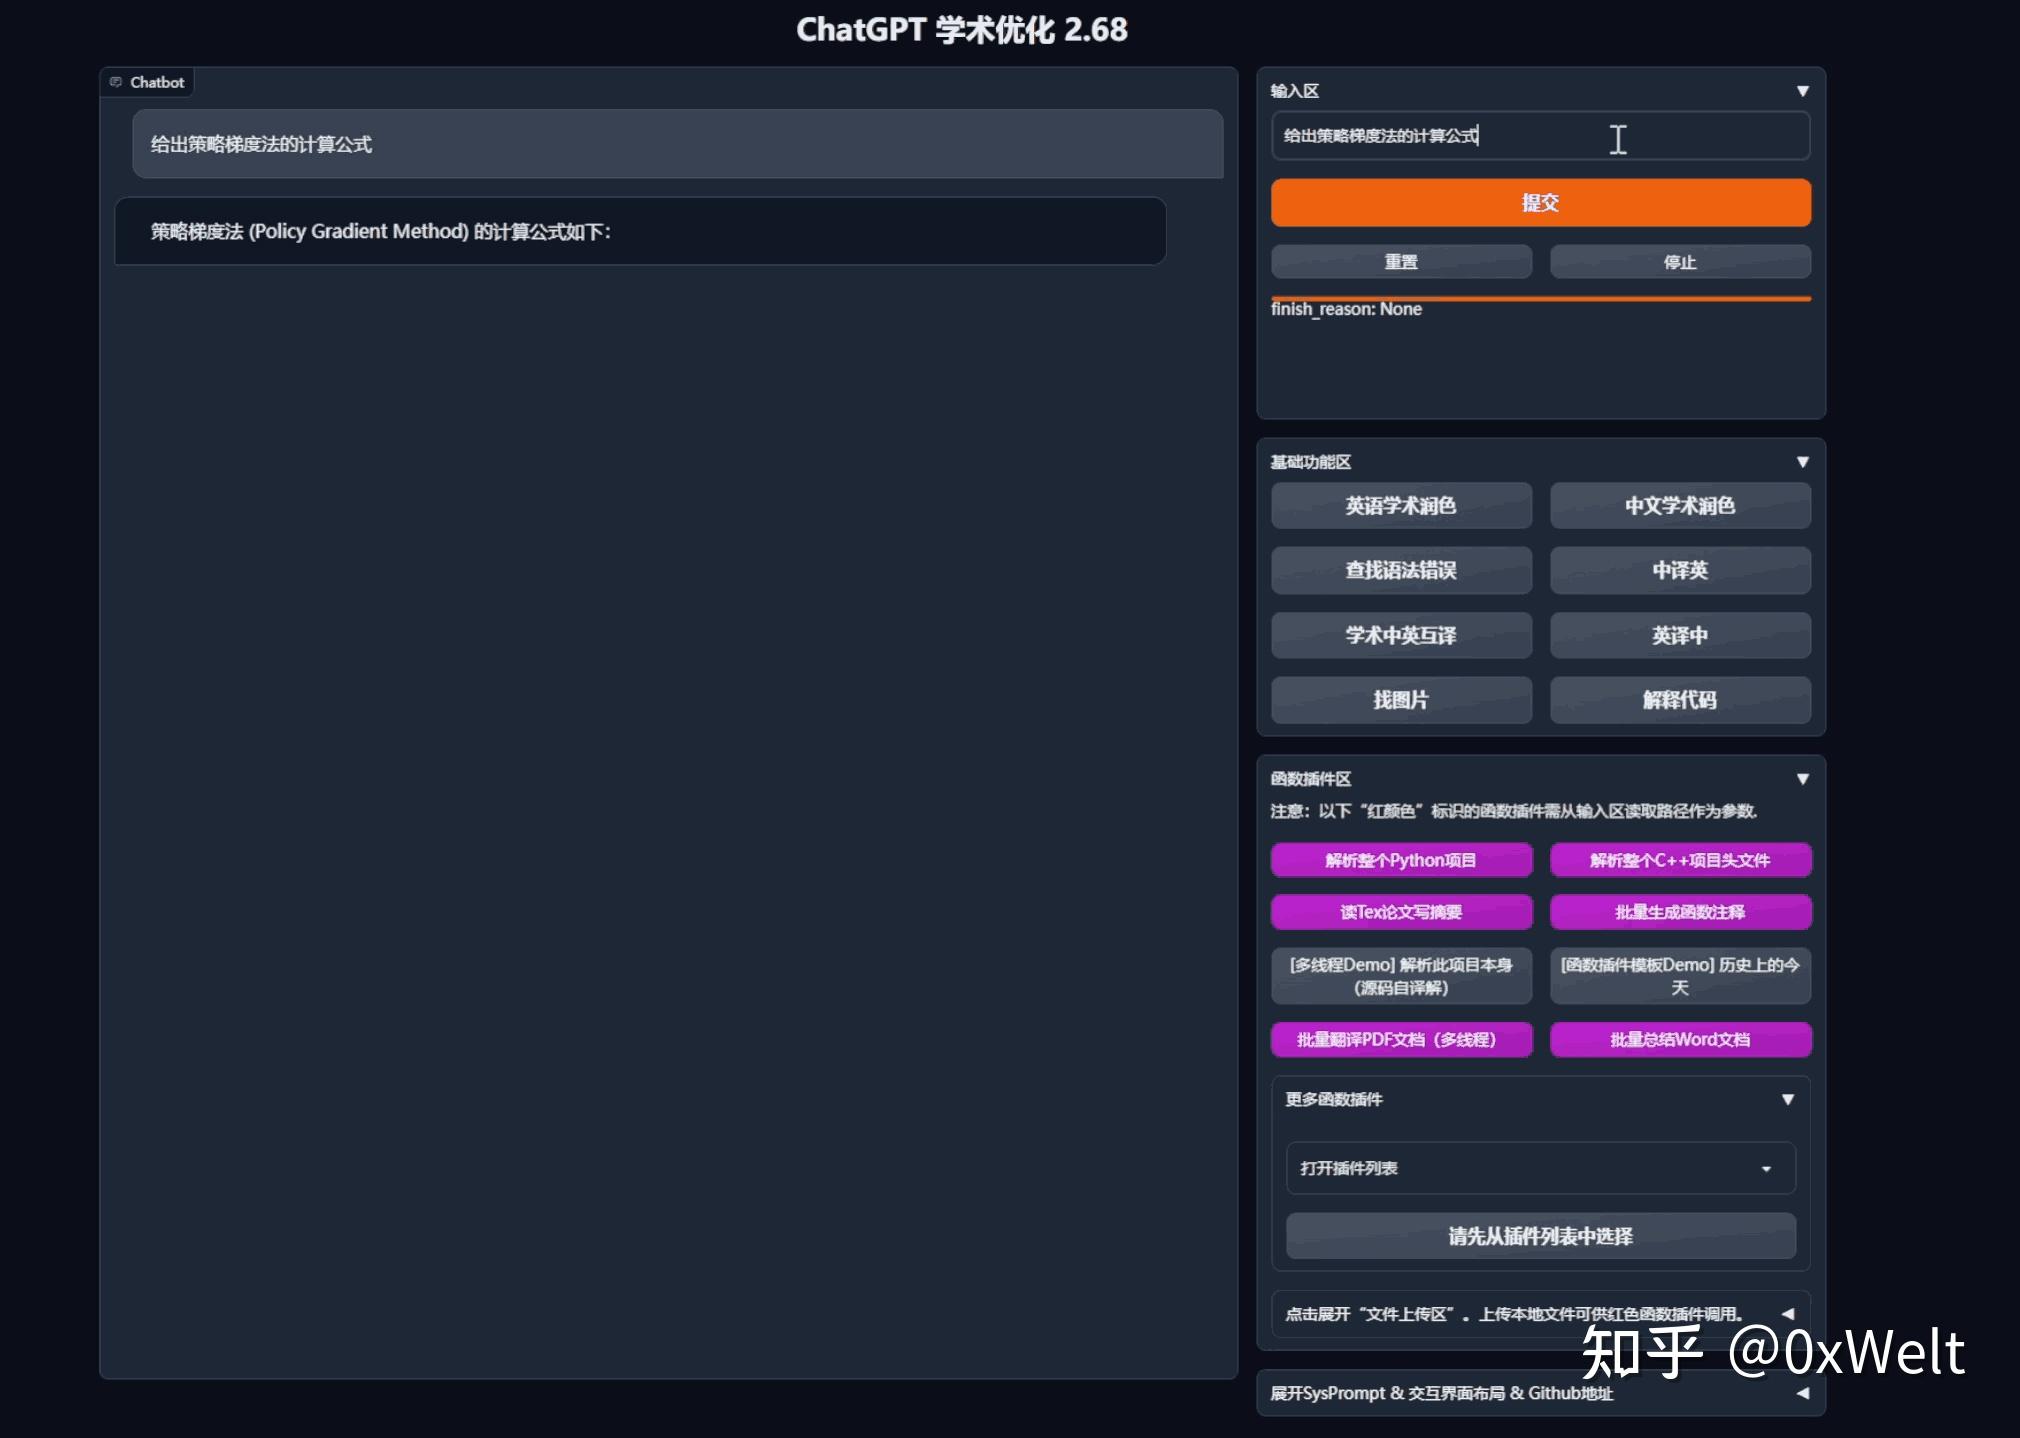Collapse the 基础功能区 panel arrow

click(x=1802, y=462)
